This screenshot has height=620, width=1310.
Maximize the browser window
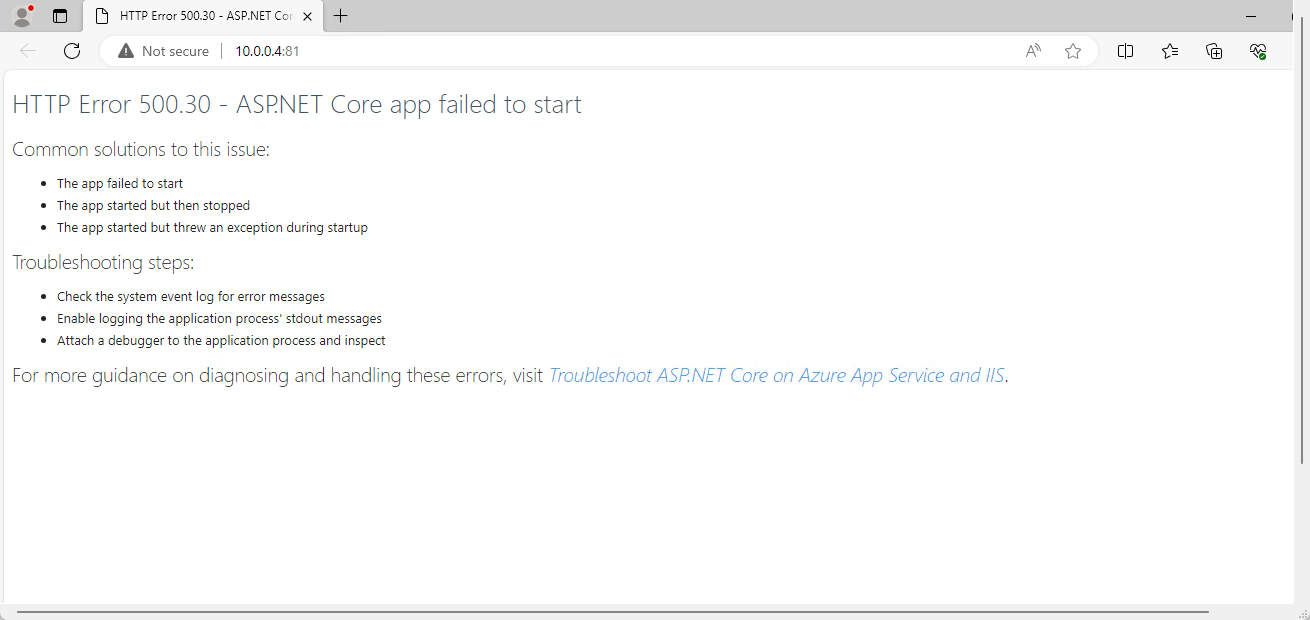(1297, 16)
